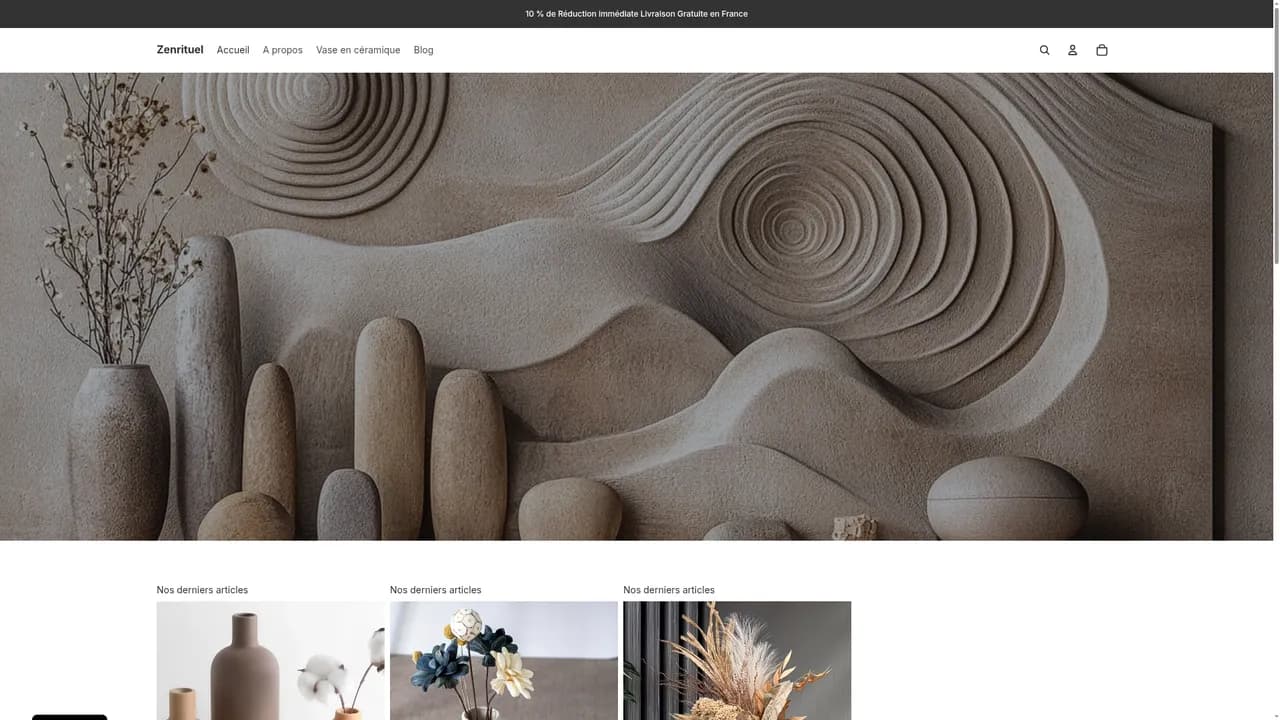Image resolution: width=1280 pixels, height=720 pixels.
Task: Open the dried pampas bouquet thumbnail
Action: click(x=737, y=661)
